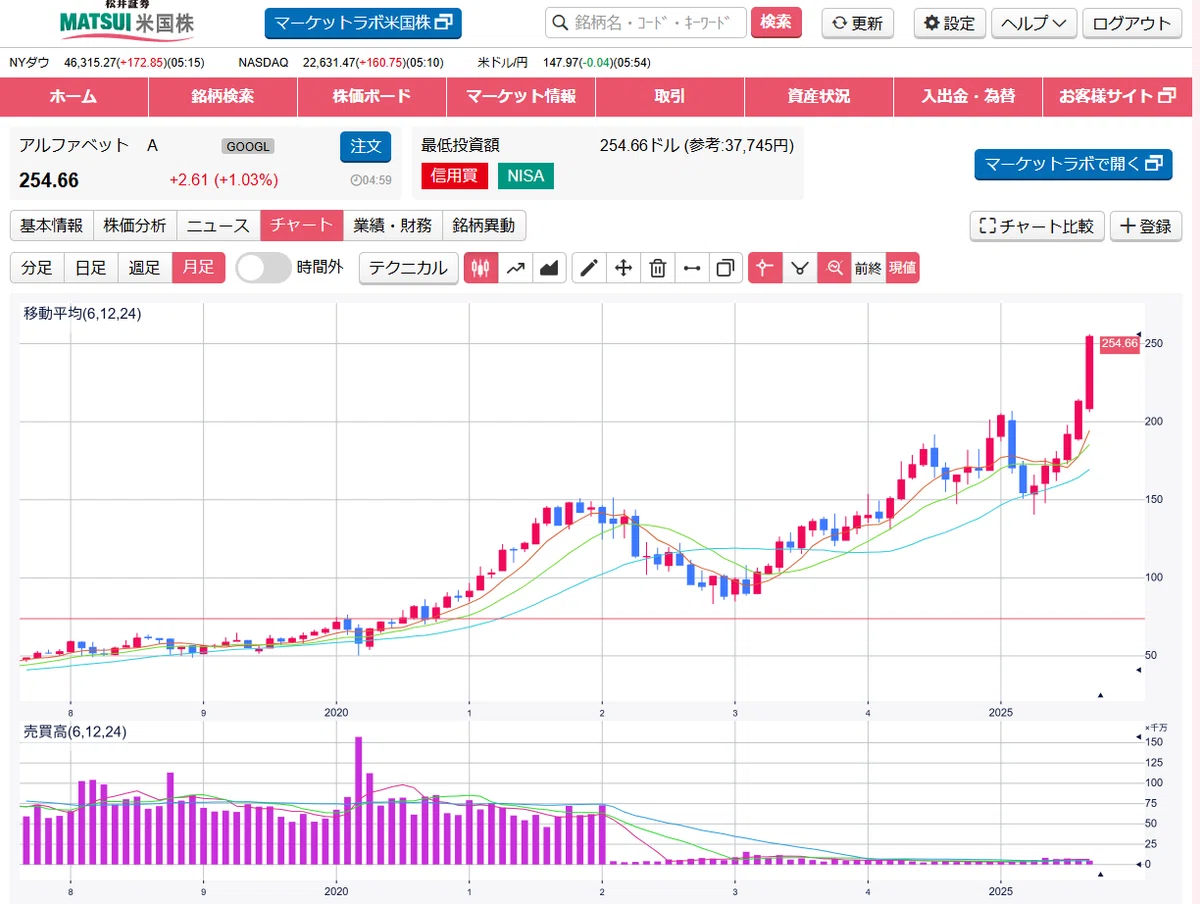Toggle the 前終 previous close line button
Image resolution: width=1200 pixels, height=904 pixels.
[867, 268]
